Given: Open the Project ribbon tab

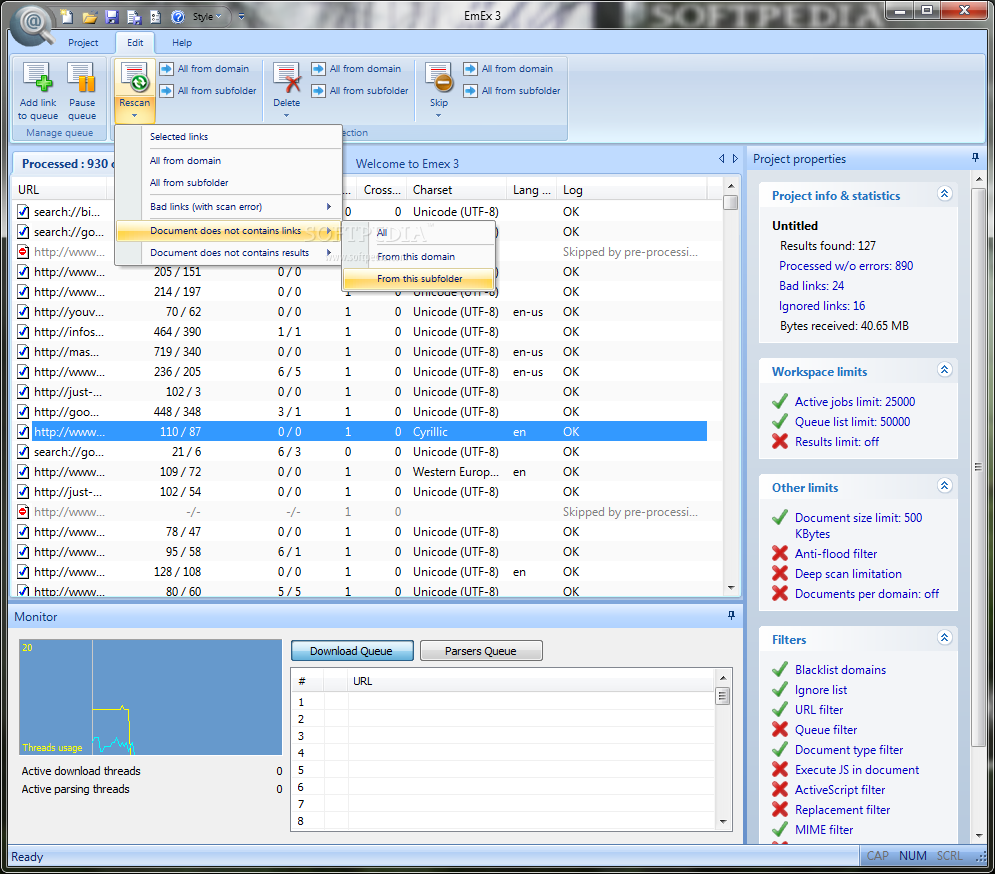Looking at the screenshot, I should click(x=83, y=43).
